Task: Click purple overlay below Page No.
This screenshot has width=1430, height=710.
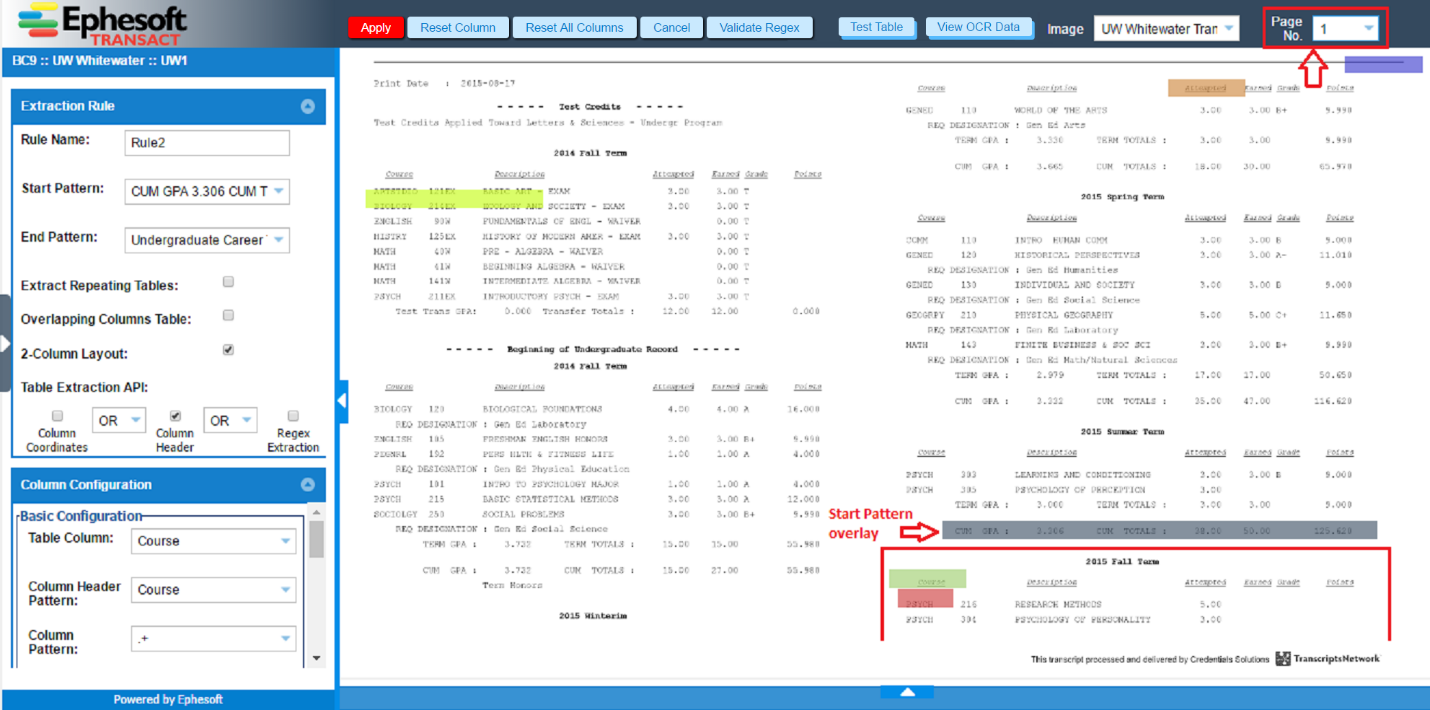Action: pyautogui.click(x=1383, y=65)
